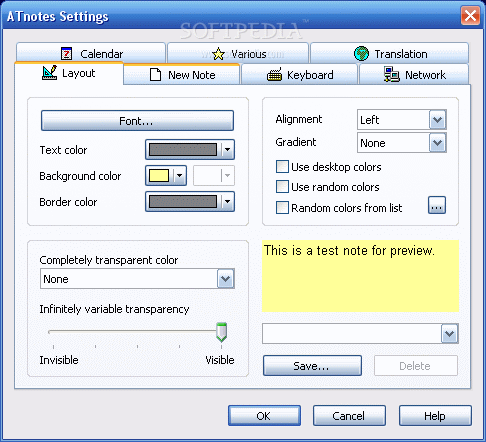Click the OK button

point(264,416)
